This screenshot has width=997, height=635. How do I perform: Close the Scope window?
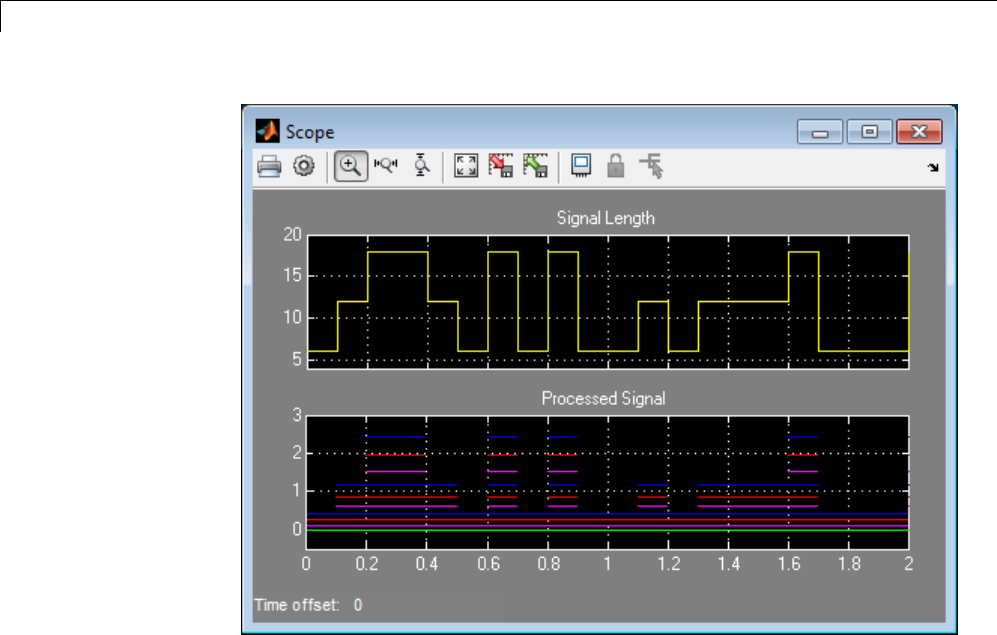pyautogui.click(x=920, y=131)
